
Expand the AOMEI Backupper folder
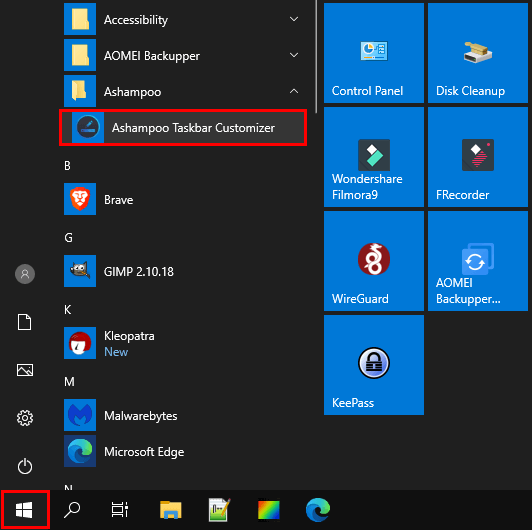click(183, 55)
